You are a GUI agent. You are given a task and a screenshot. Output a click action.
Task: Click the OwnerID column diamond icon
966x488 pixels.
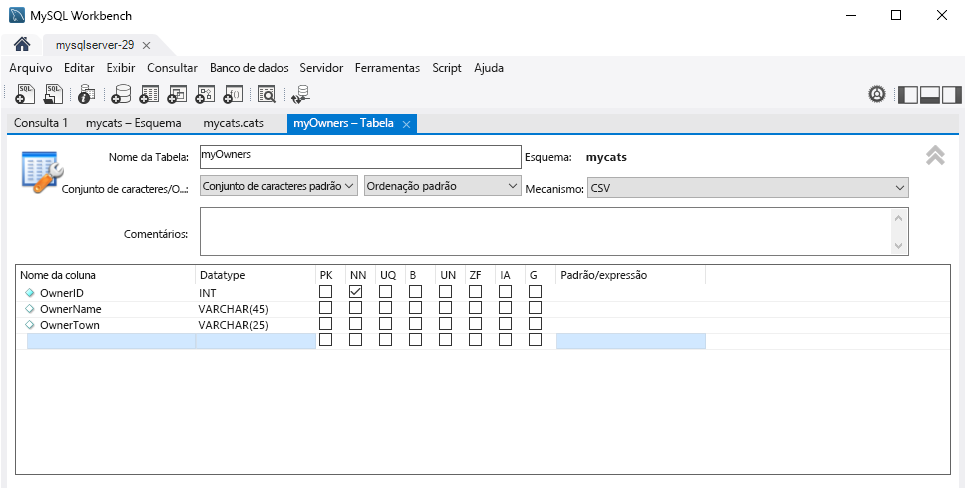(30, 293)
